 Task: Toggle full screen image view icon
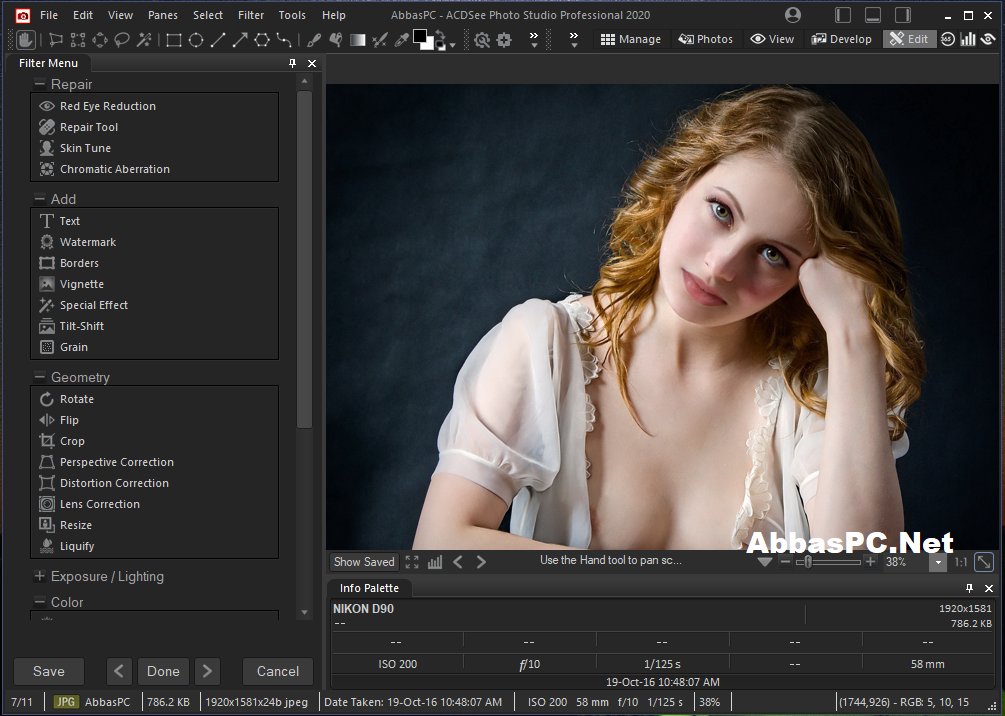[412, 562]
